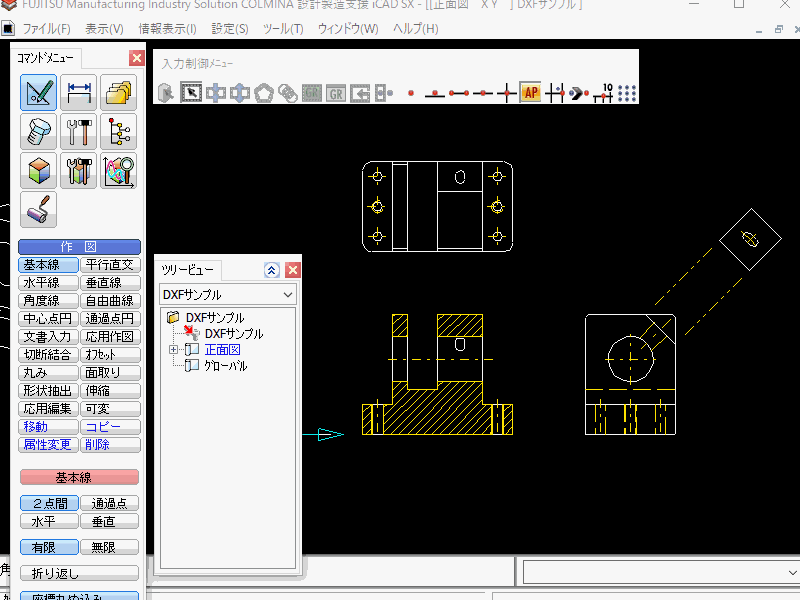800x600 pixels.
Task: Click the 平行直交 command button
Action: point(109,265)
